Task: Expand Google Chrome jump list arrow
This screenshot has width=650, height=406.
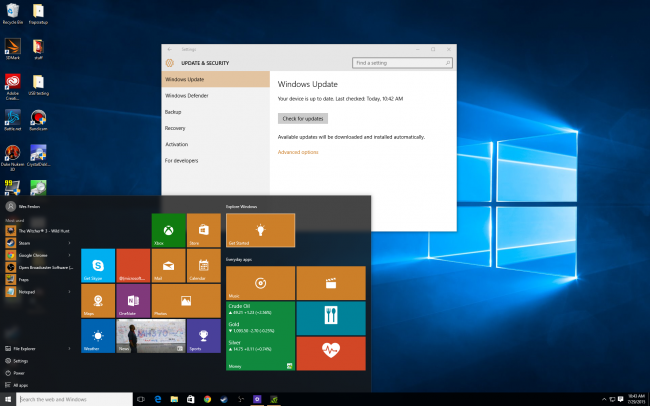Action: 69,255
